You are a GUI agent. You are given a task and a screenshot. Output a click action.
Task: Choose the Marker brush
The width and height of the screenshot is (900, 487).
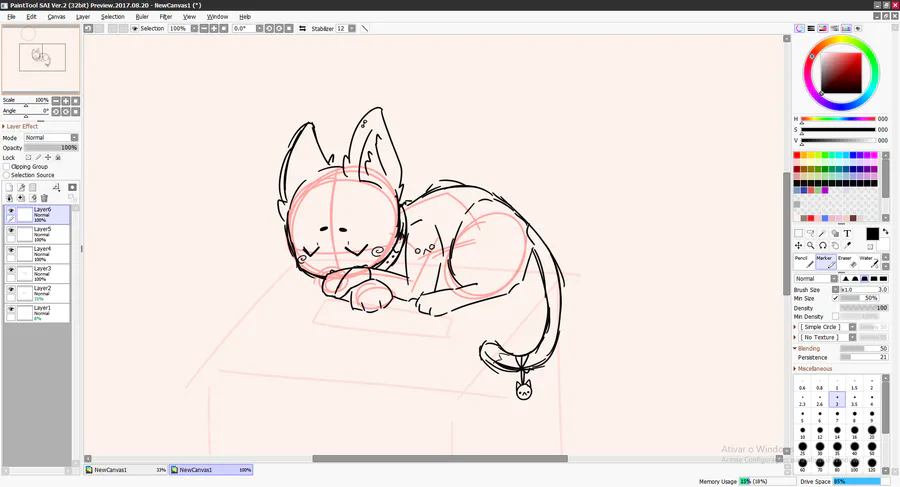pyautogui.click(x=825, y=261)
